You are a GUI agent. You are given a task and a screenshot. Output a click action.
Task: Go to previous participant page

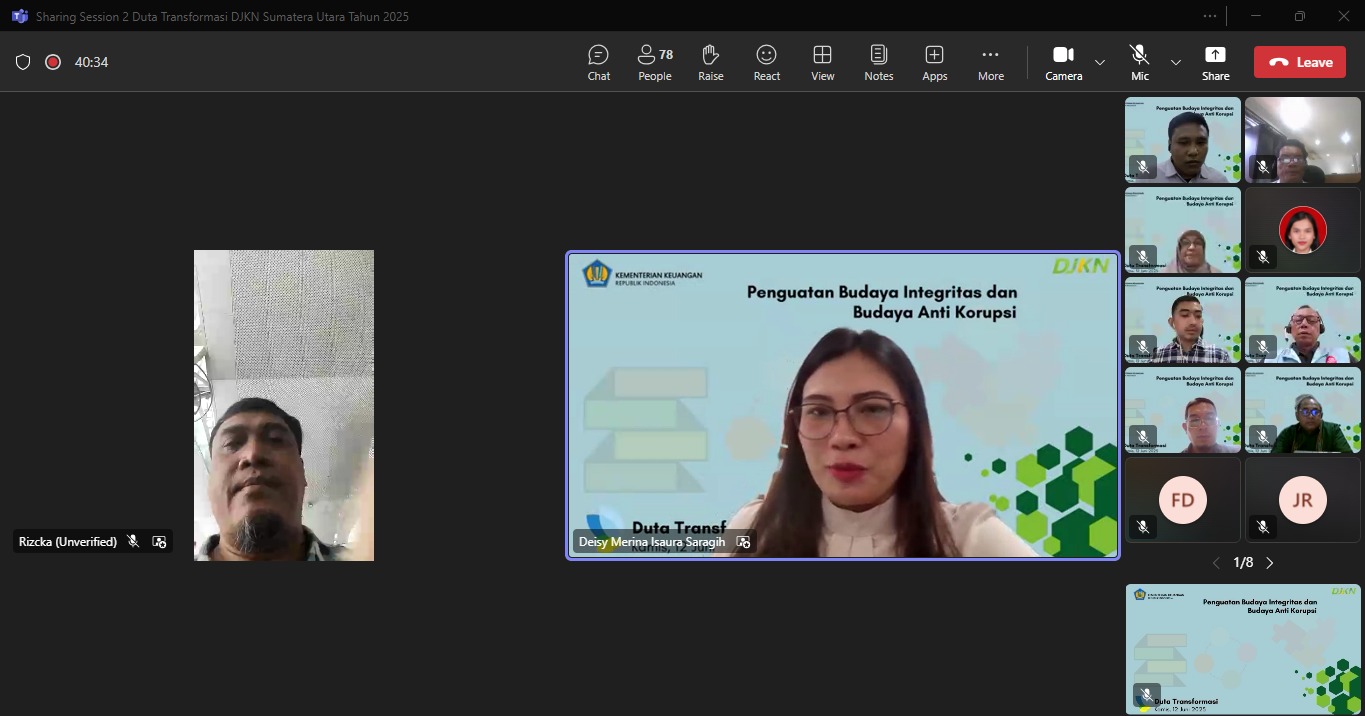1216,563
